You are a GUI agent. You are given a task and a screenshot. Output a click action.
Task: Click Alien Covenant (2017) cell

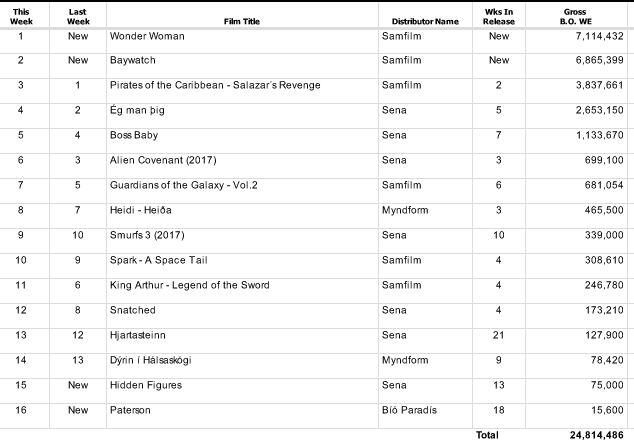(163, 160)
